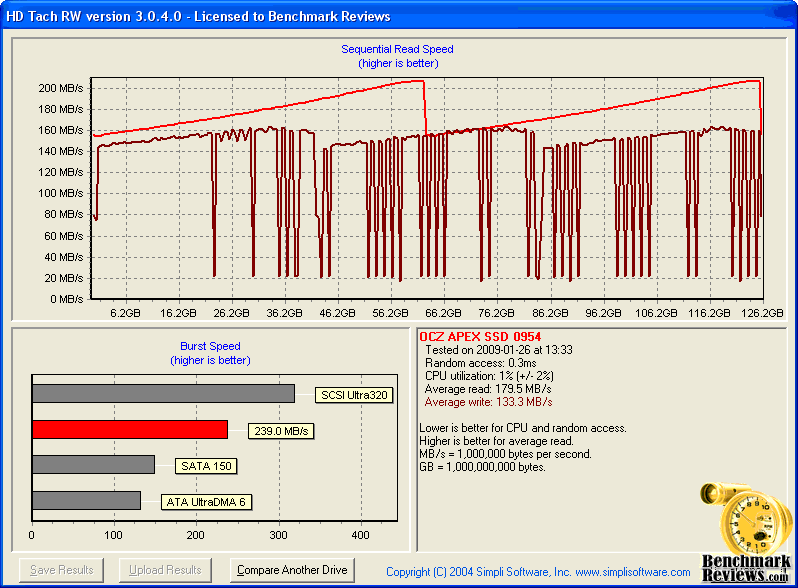
Task: Click the Sequential Read Speed chart title
Action: pyautogui.click(x=397, y=49)
